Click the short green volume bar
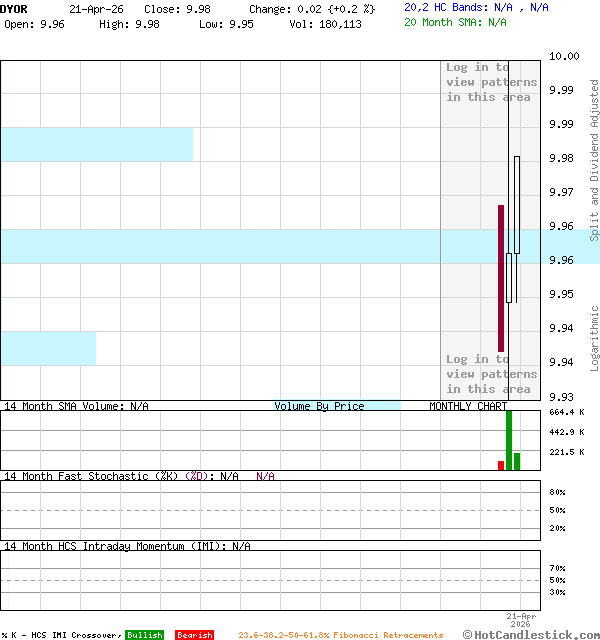600x640 pixels. click(x=517, y=461)
